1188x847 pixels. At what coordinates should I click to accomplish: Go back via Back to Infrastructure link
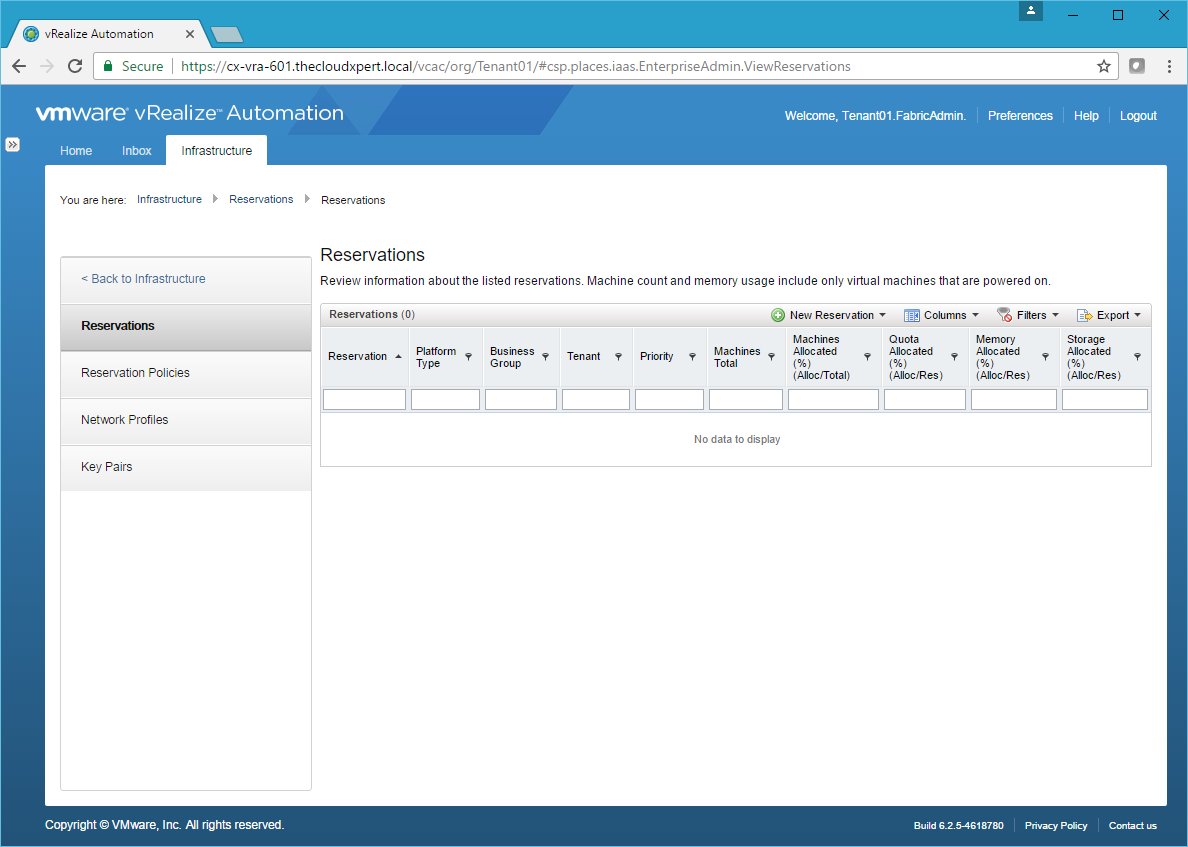[143, 279]
